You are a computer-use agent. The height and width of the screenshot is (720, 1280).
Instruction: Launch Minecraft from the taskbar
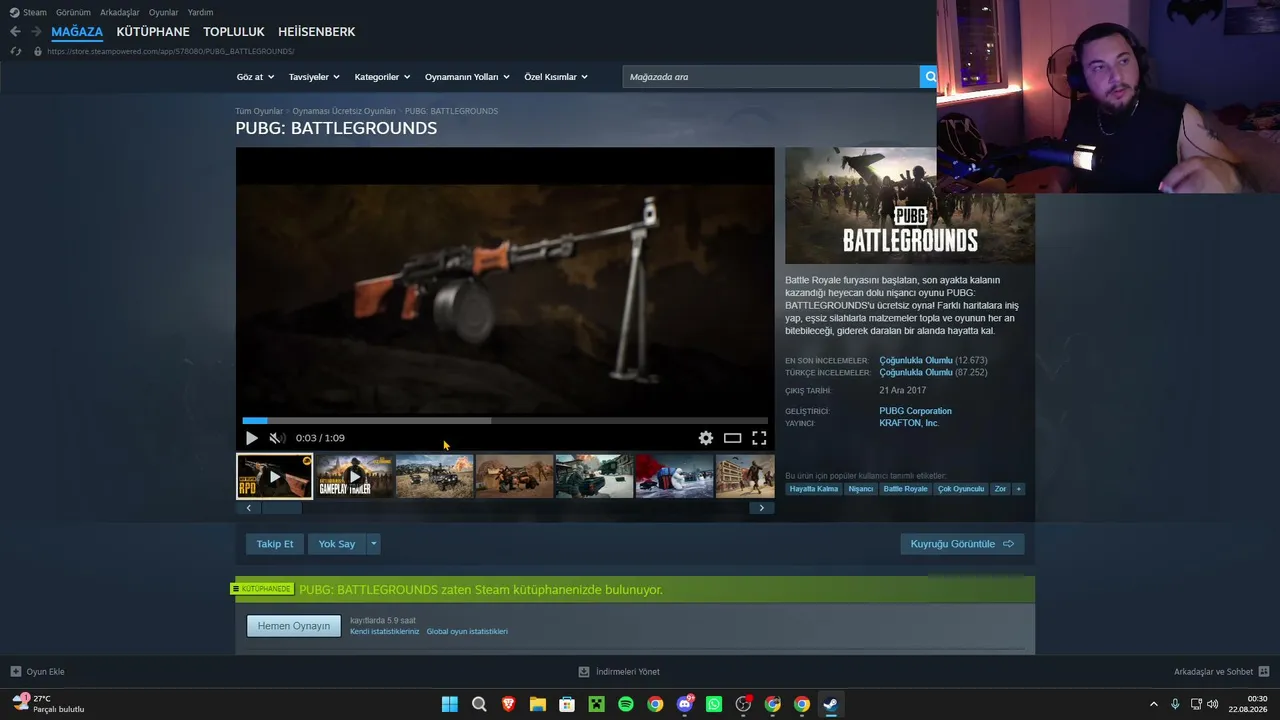tap(597, 704)
